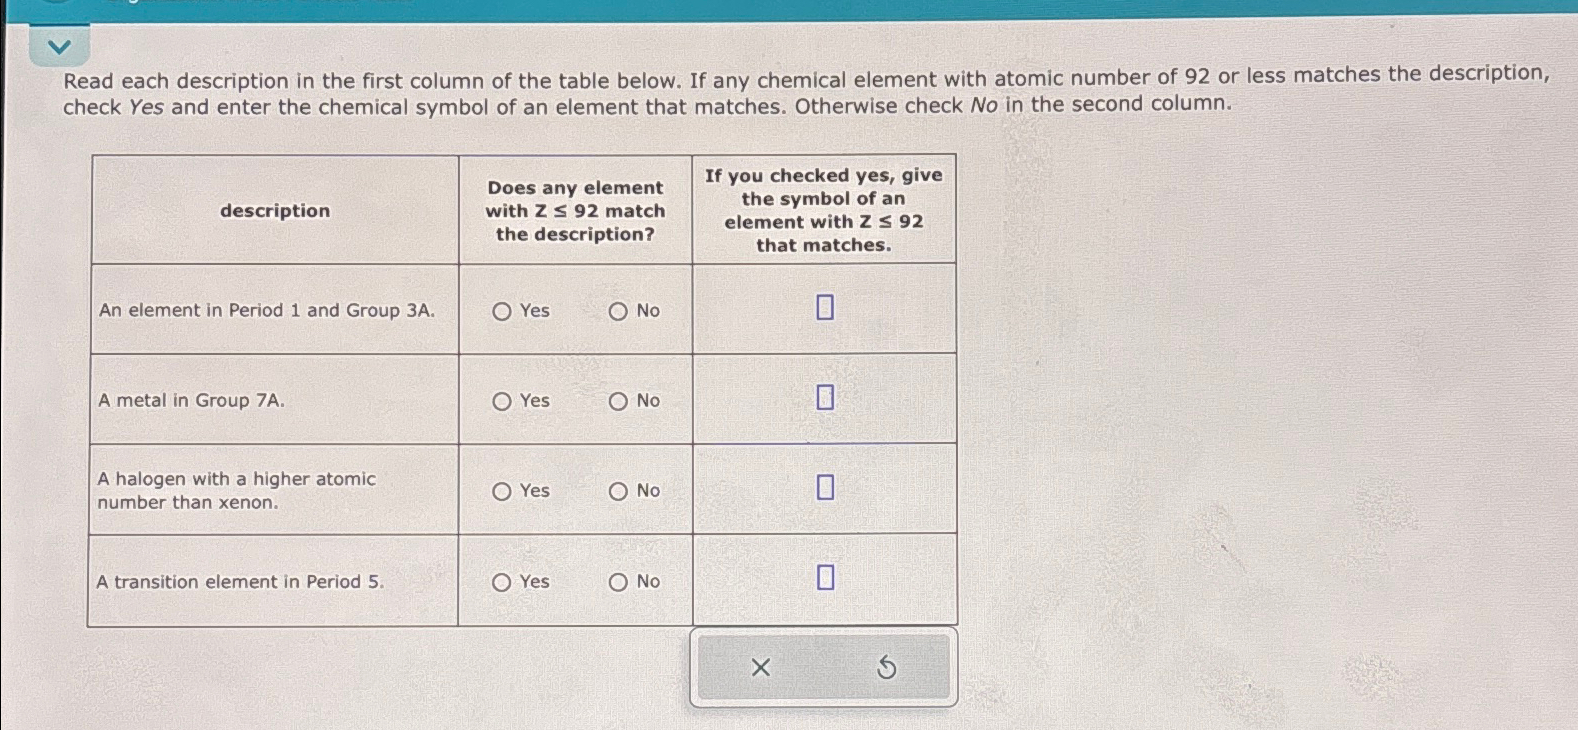Click the description column header

click(x=275, y=210)
